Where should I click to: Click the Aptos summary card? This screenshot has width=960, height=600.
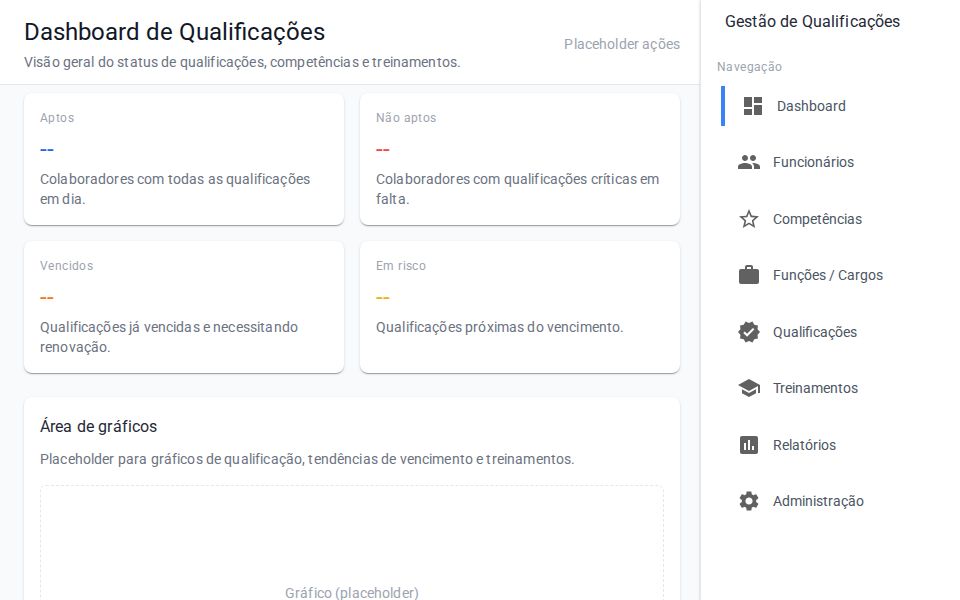184,158
